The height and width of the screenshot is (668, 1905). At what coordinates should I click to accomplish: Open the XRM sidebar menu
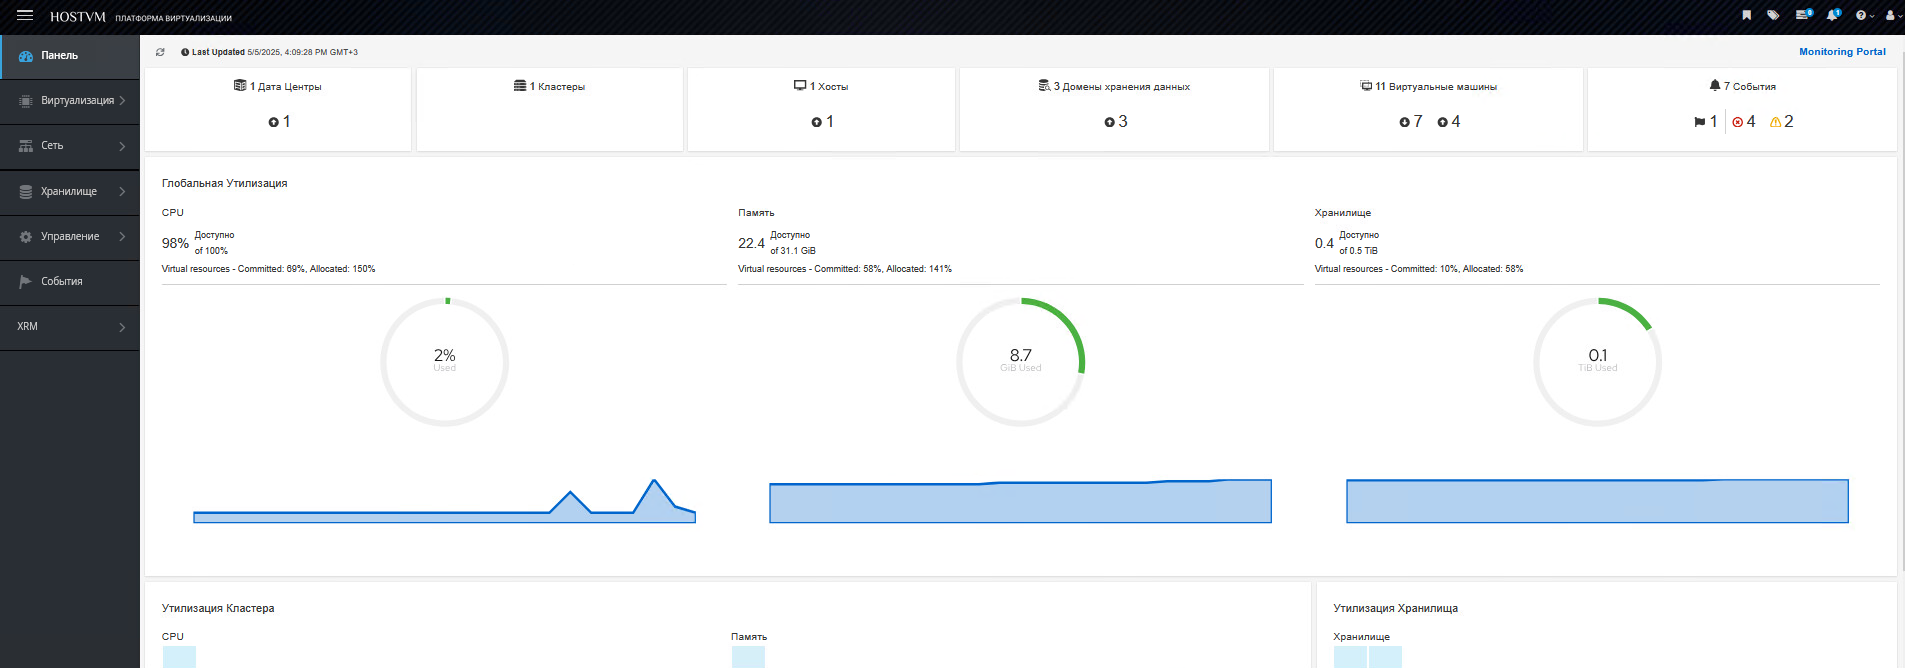70,327
